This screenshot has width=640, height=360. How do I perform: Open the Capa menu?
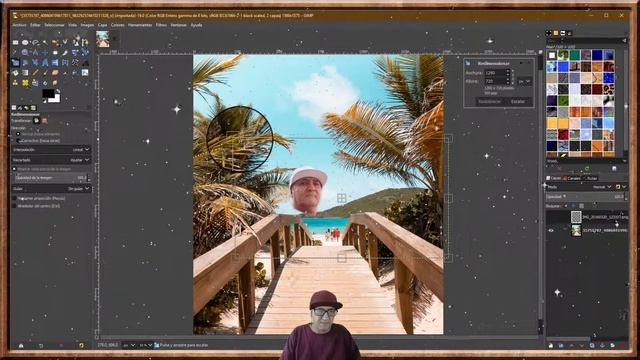[102, 25]
